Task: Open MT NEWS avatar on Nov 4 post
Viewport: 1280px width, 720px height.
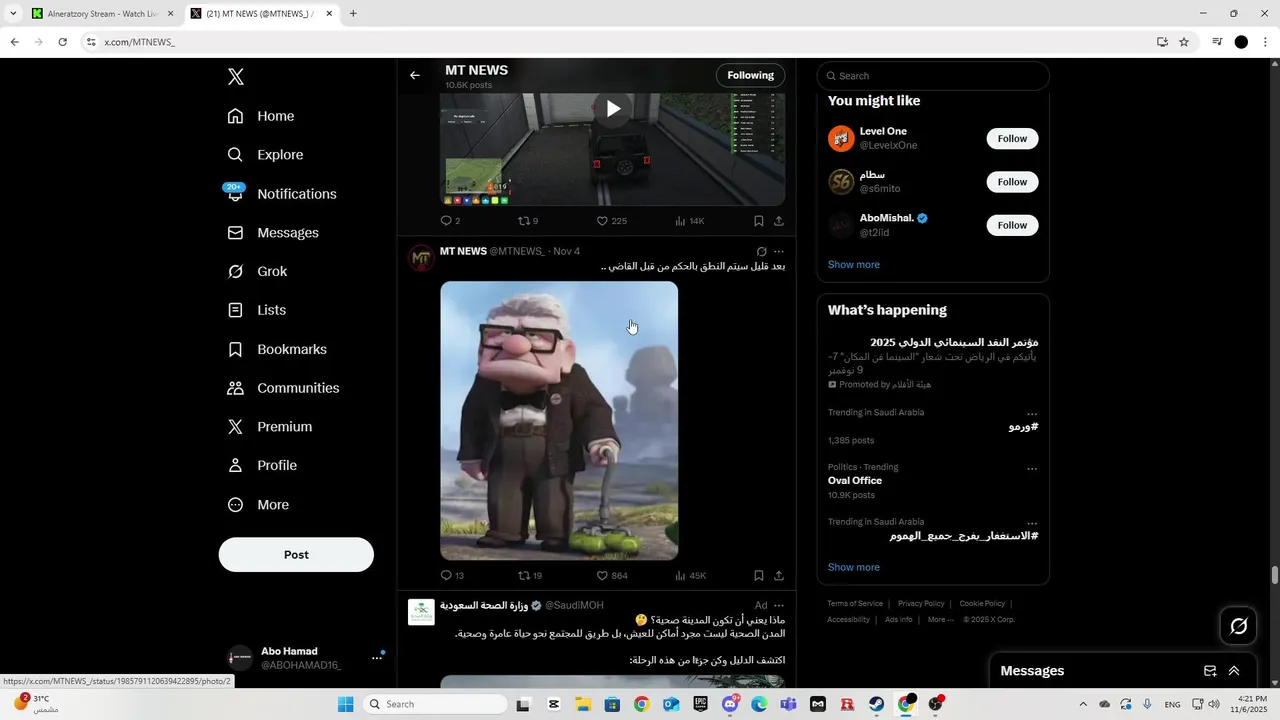Action: (x=422, y=259)
